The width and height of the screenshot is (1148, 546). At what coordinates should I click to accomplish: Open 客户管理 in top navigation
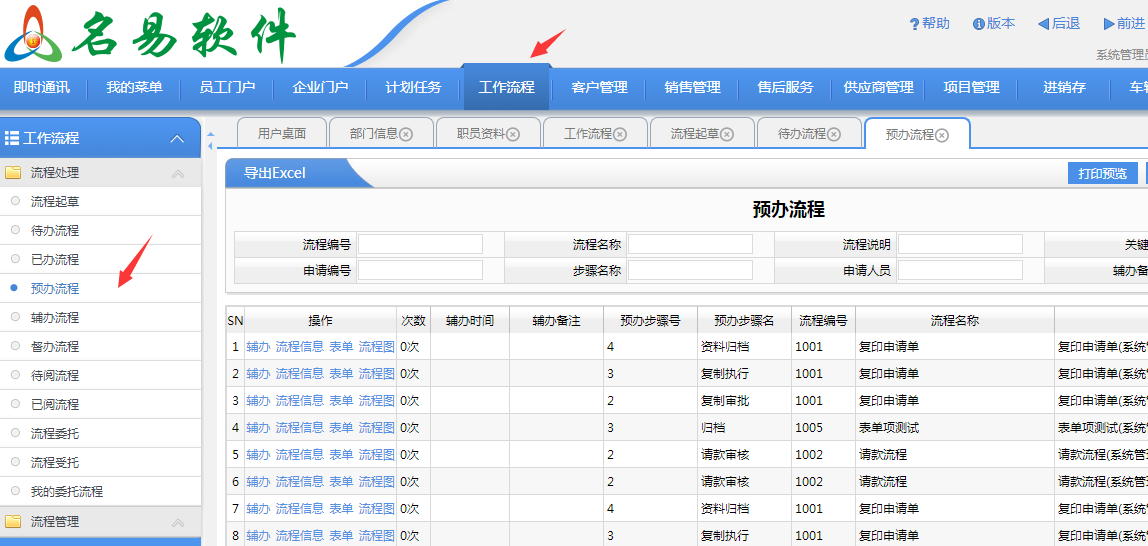(x=599, y=88)
